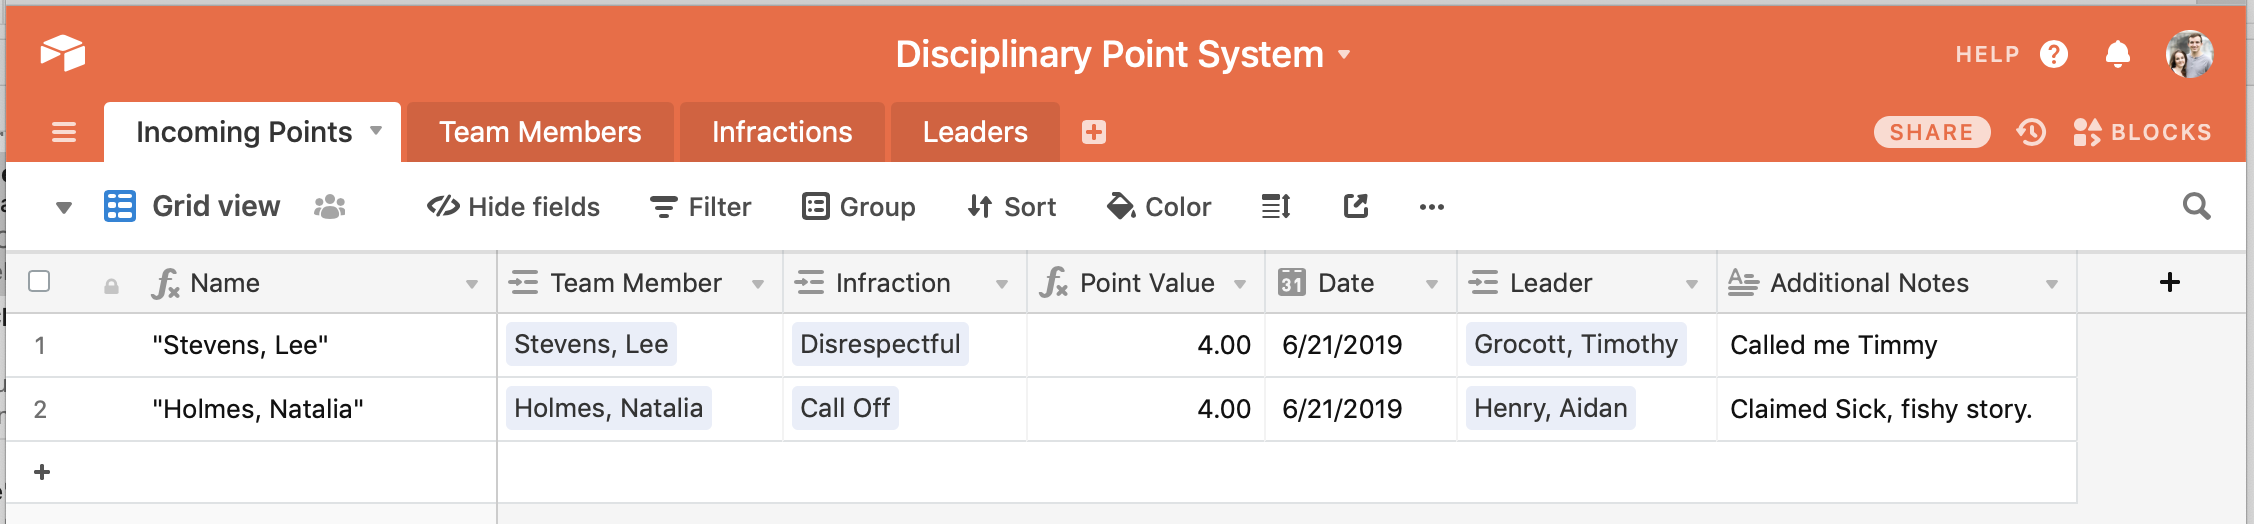Switch to the Leaders tab

pyautogui.click(x=975, y=132)
